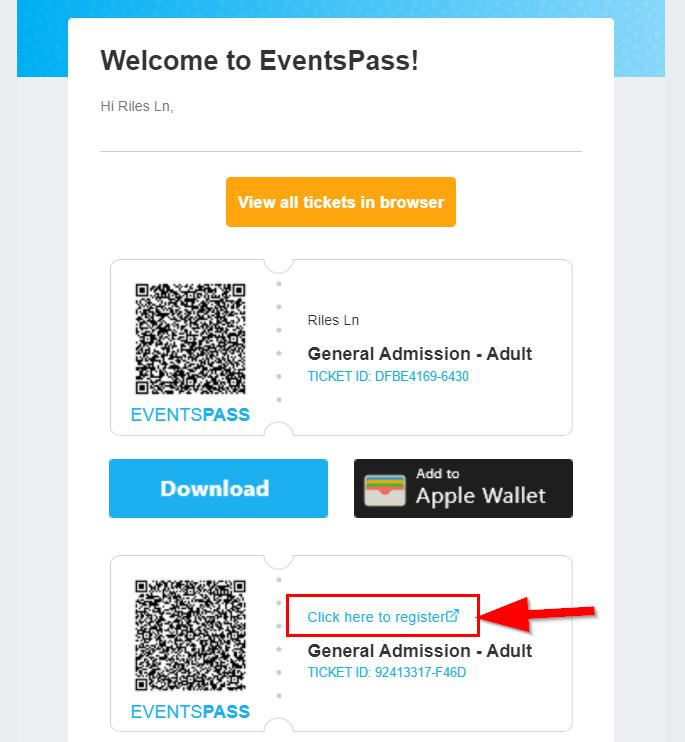Add ticket to Apple Wallet
Screen dimensions: 685x742
click(463, 488)
